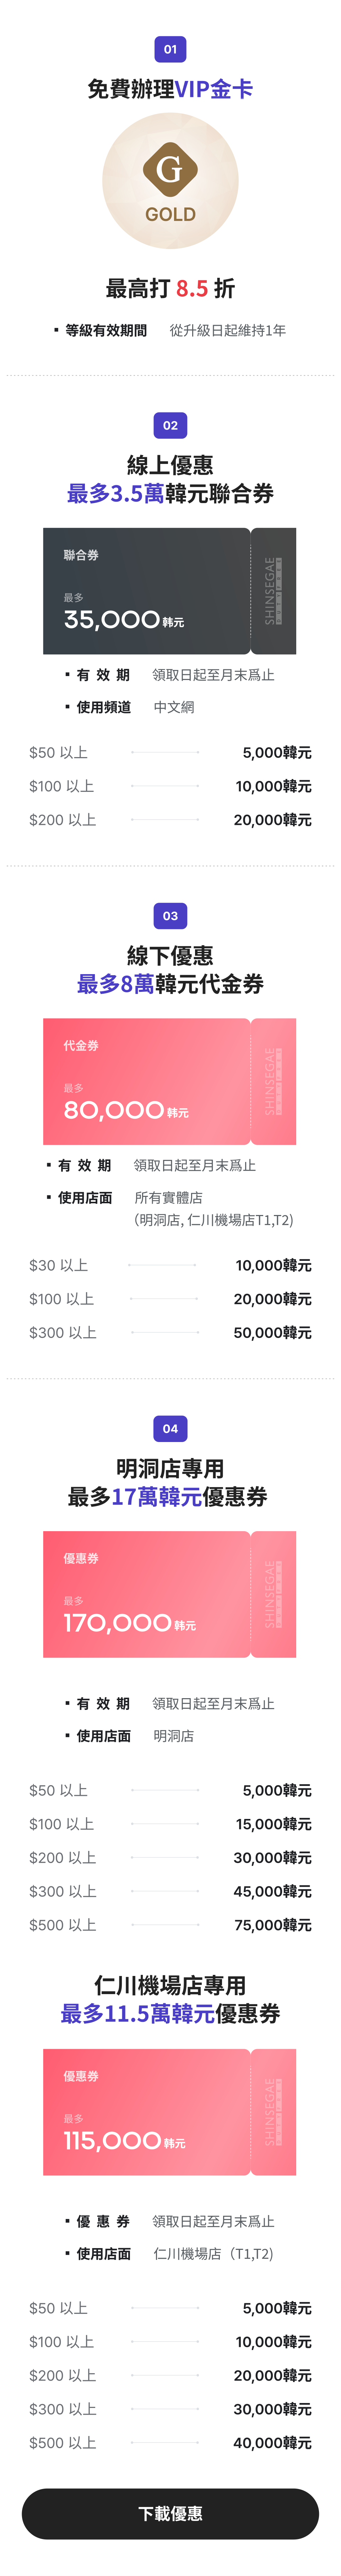Tap the 下載優惠 download button
The height and width of the screenshot is (2576, 341).
tap(170, 2513)
